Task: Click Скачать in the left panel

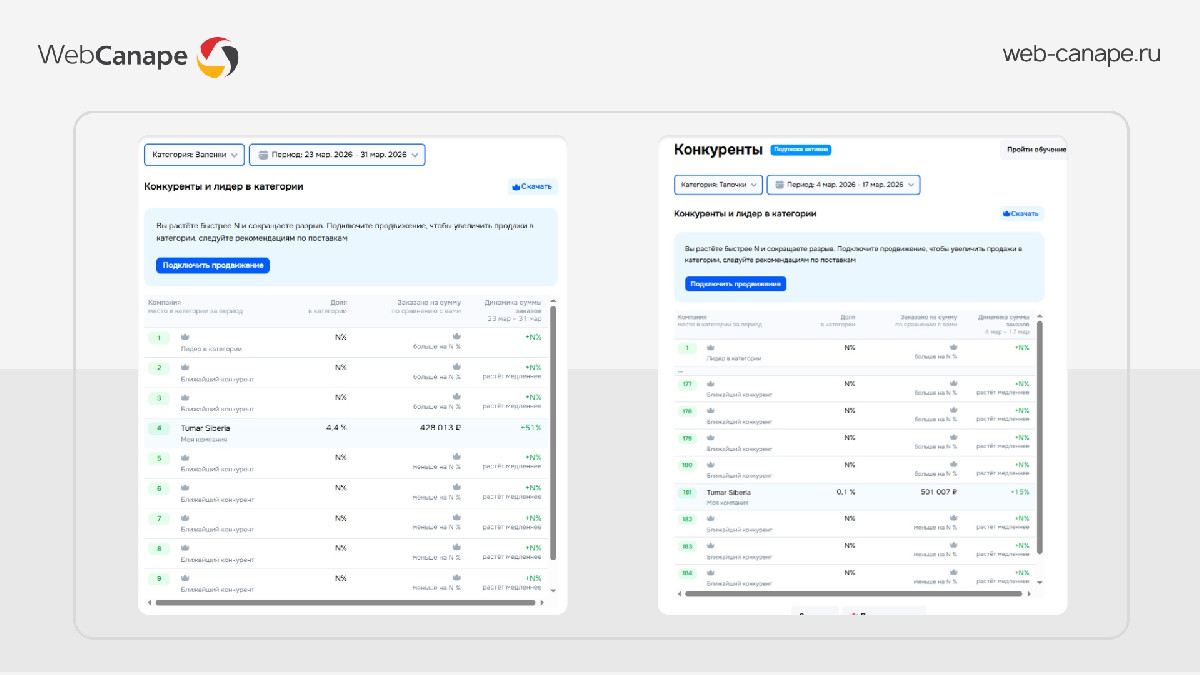Action: coord(533,186)
